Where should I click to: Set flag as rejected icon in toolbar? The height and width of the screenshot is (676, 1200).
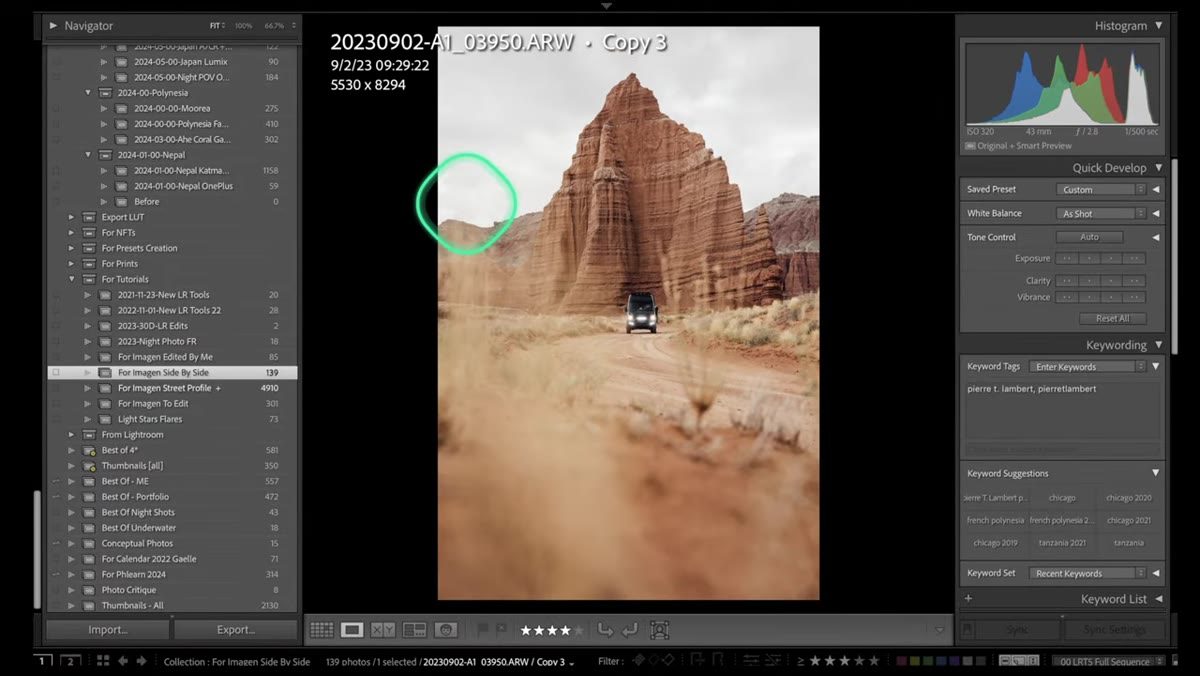pos(500,630)
